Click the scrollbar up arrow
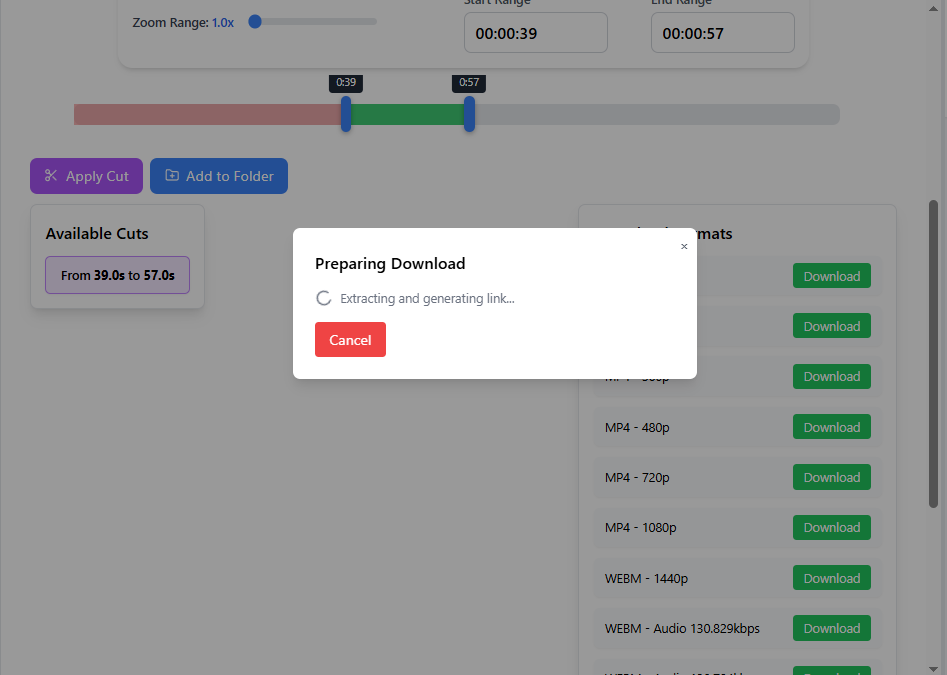This screenshot has height=675, width=947. coord(933,8)
